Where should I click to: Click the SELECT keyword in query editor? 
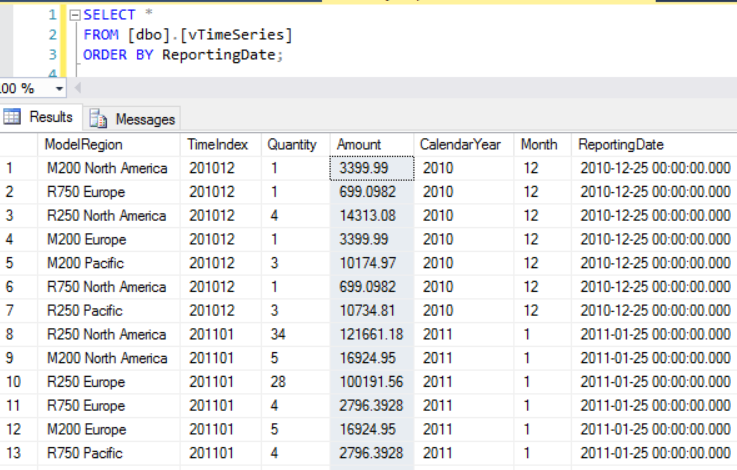coord(110,15)
